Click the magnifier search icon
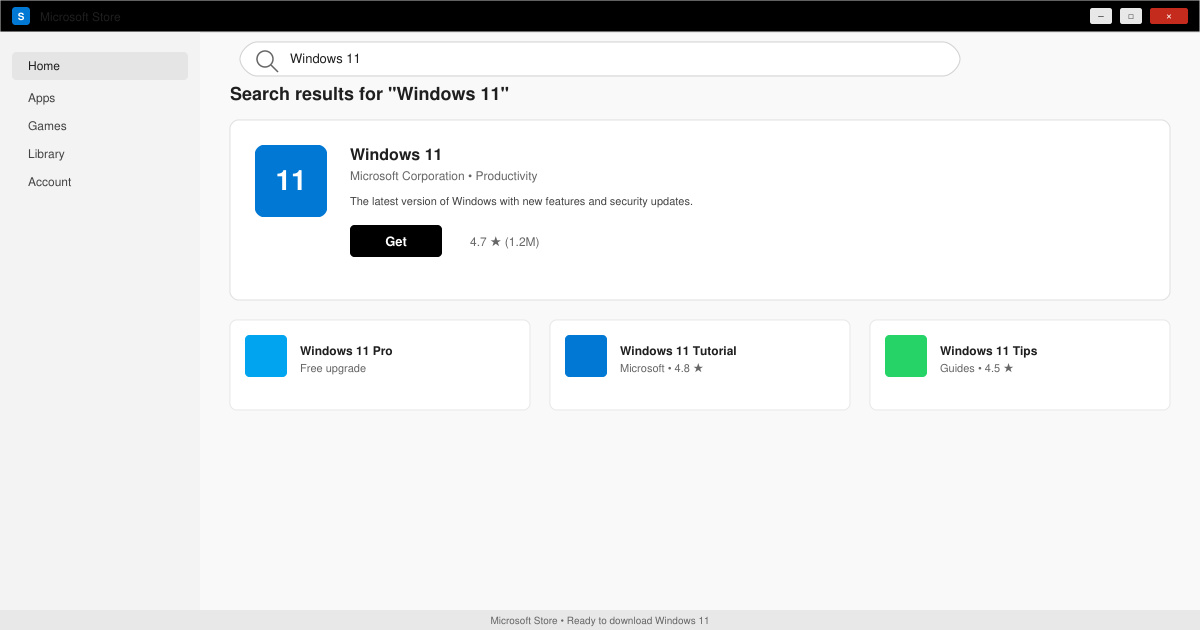The image size is (1200, 630). coord(267,61)
